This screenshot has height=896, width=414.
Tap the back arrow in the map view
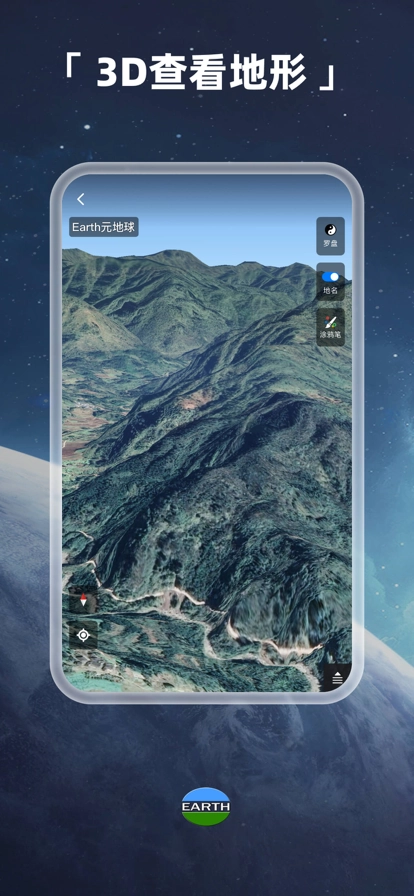tap(81, 199)
